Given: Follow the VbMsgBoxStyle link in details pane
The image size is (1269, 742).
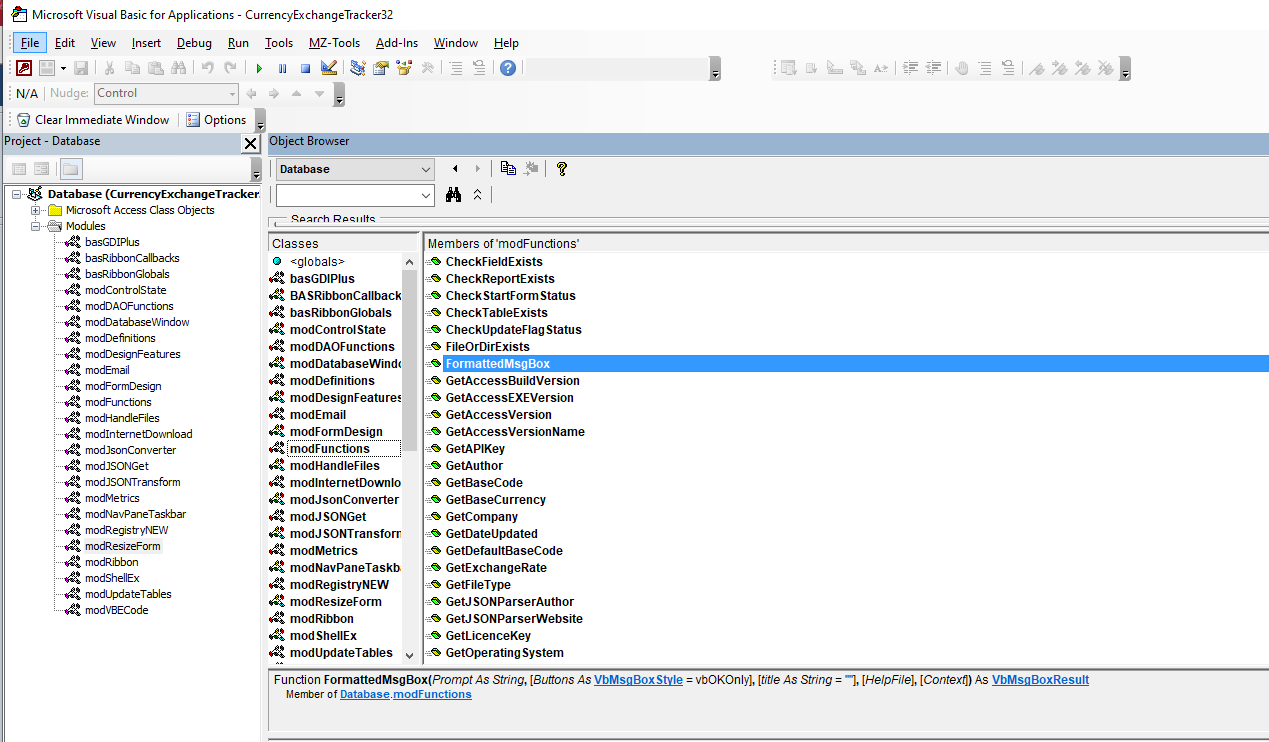Looking at the screenshot, I should tap(638, 680).
